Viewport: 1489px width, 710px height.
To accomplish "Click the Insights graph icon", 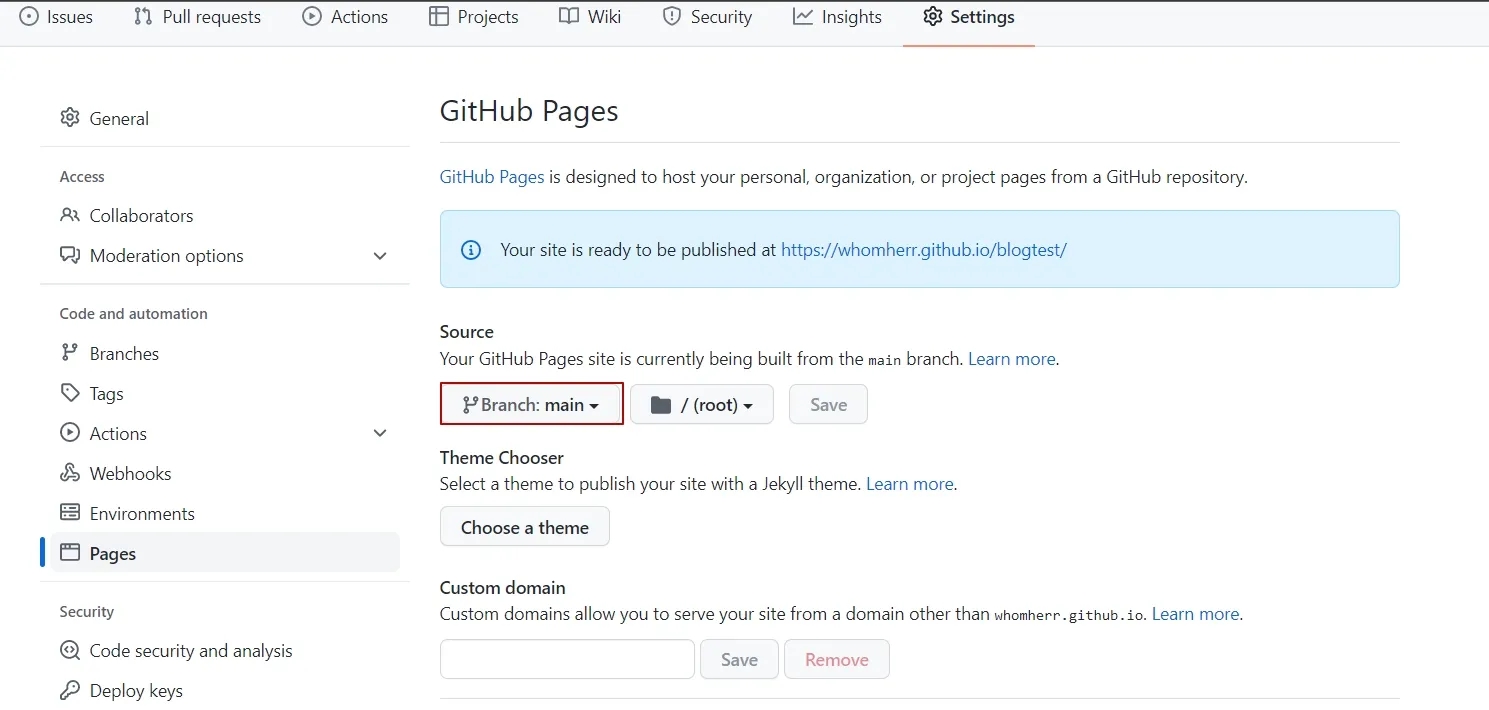I will 803,17.
